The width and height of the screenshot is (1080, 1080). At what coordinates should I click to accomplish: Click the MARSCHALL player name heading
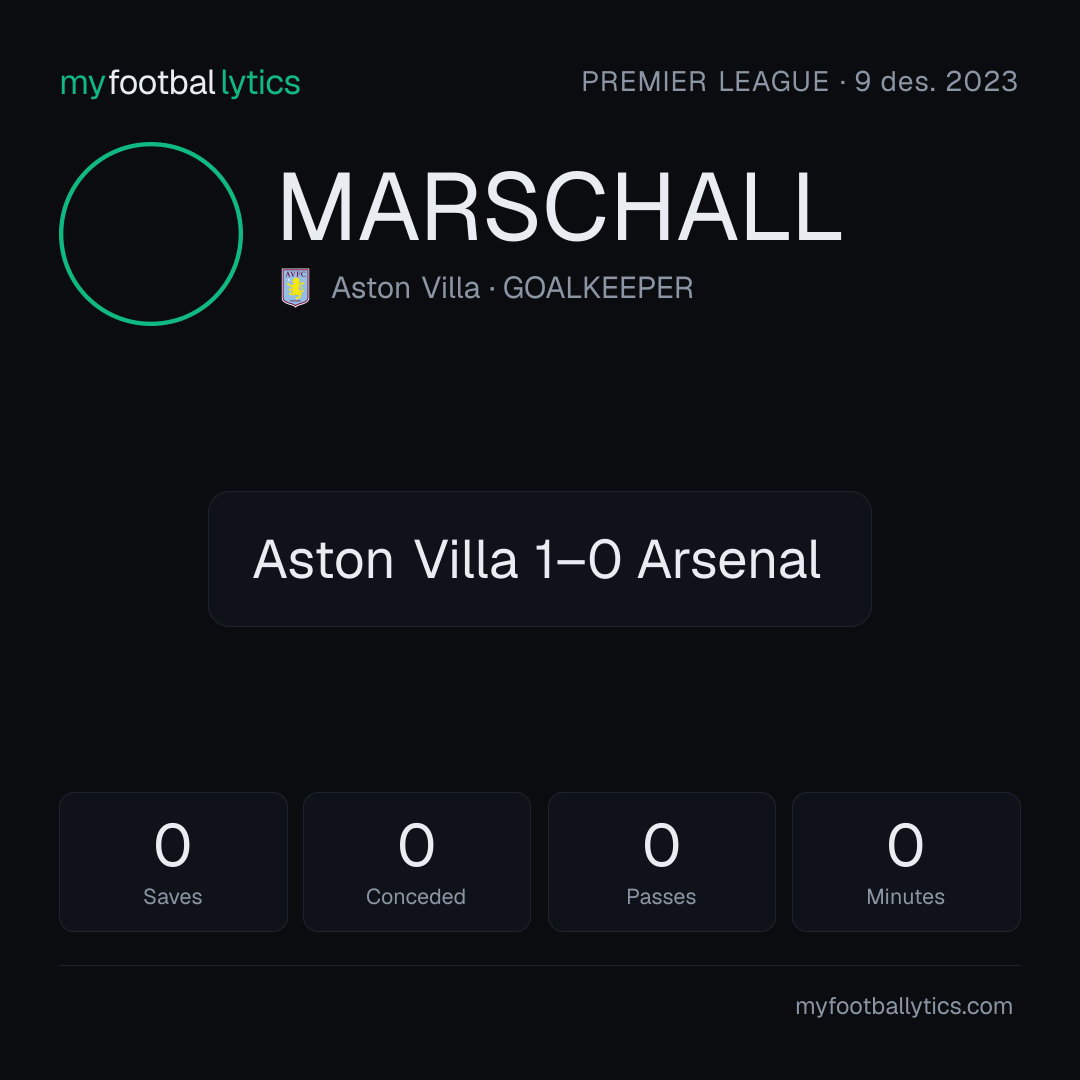click(x=560, y=207)
